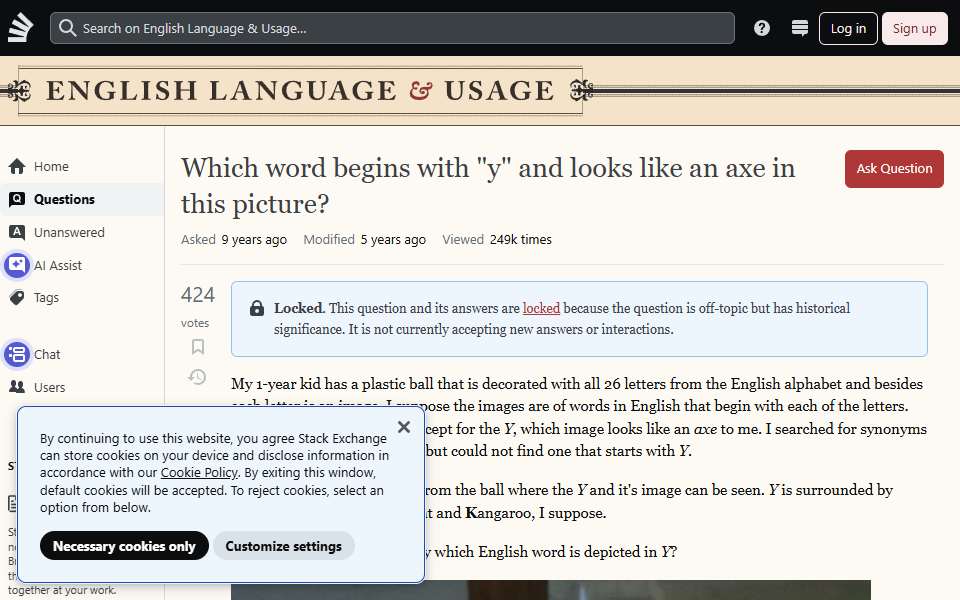Click the Tags label icon
The width and height of the screenshot is (960, 600).
point(17,298)
